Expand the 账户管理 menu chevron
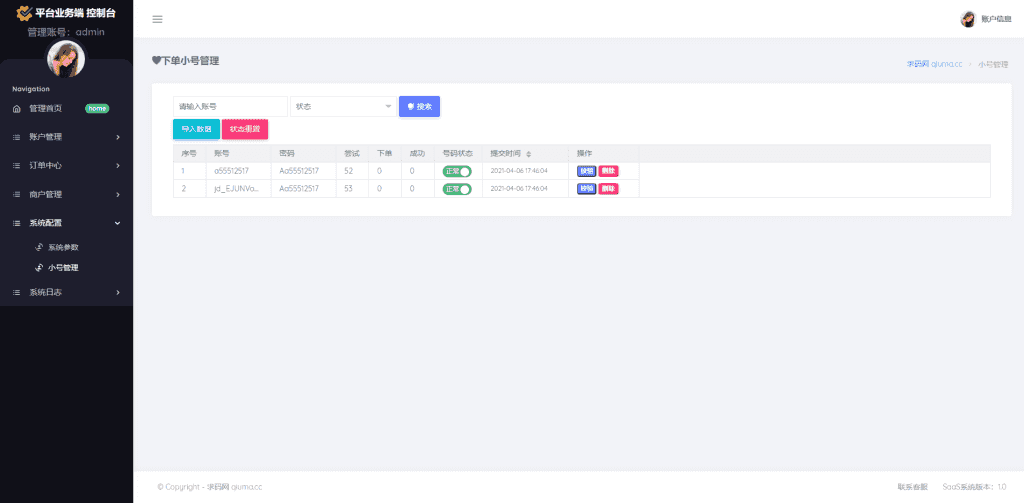This screenshot has height=503, width=1024. 118,137
